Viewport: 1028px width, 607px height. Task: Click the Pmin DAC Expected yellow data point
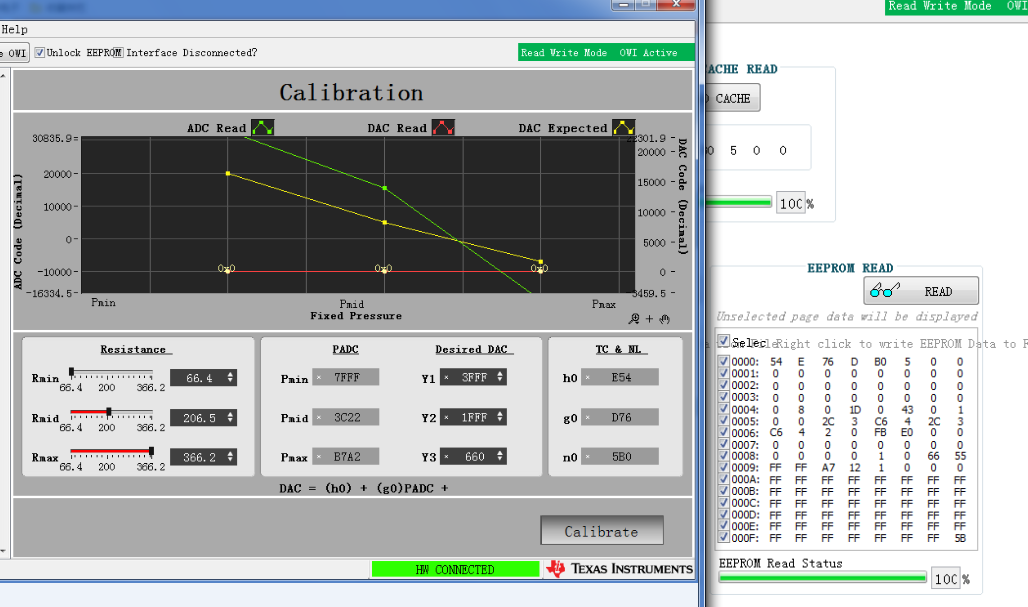(228, 174)
